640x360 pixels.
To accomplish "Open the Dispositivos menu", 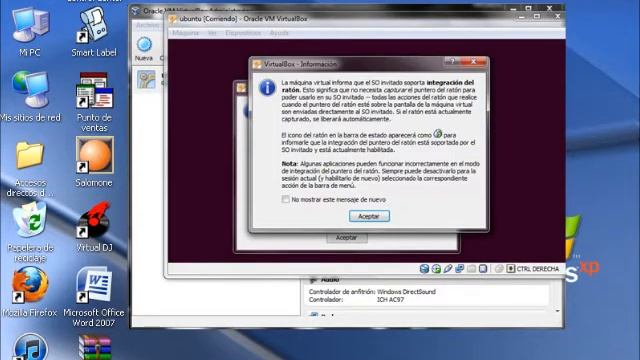I will [243, 33].
